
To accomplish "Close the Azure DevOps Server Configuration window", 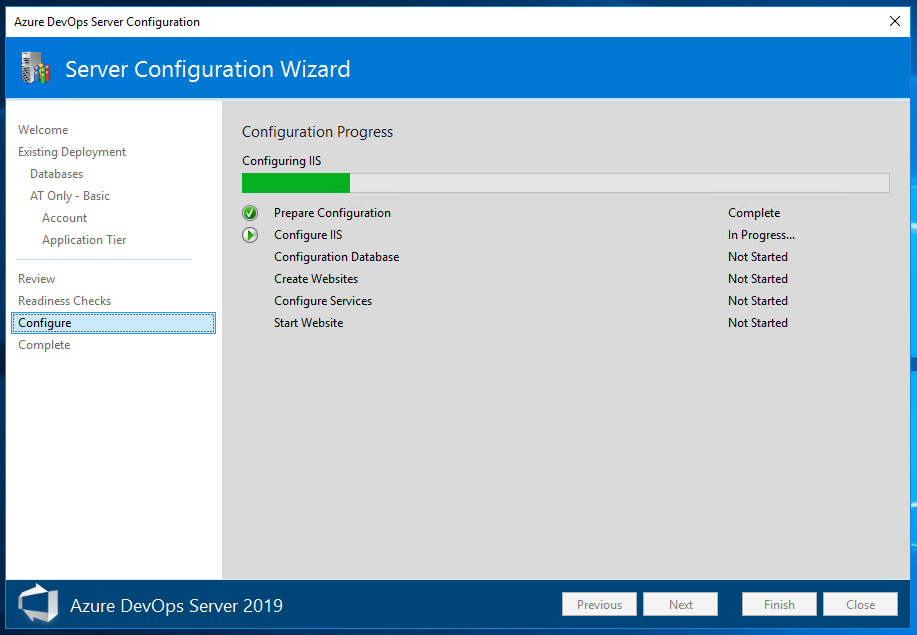I will pos(894,22).
